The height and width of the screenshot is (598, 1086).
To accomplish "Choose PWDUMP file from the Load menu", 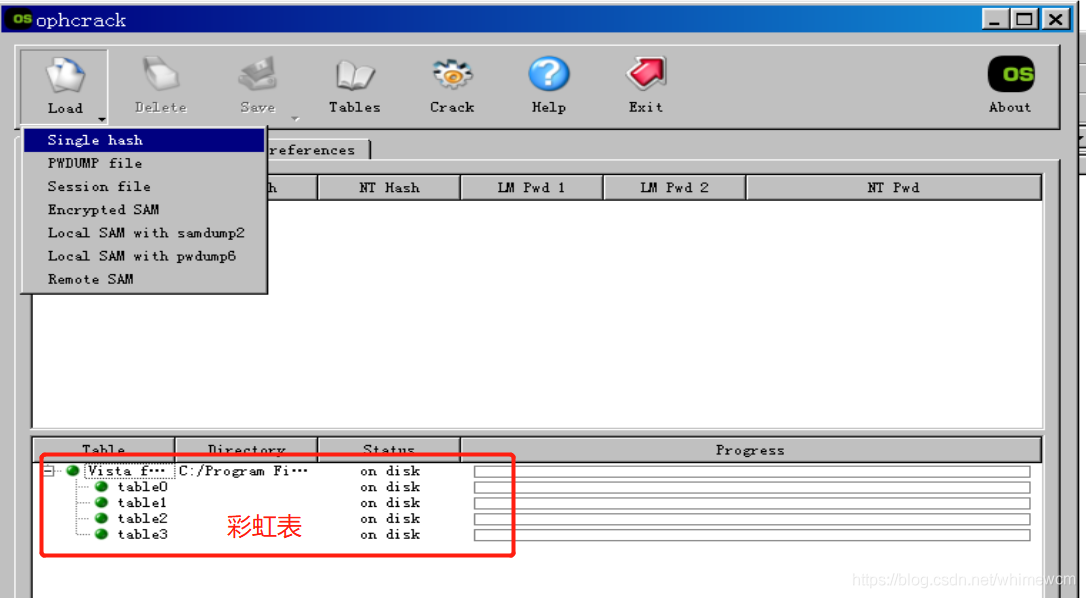I will tap(144, 164).
